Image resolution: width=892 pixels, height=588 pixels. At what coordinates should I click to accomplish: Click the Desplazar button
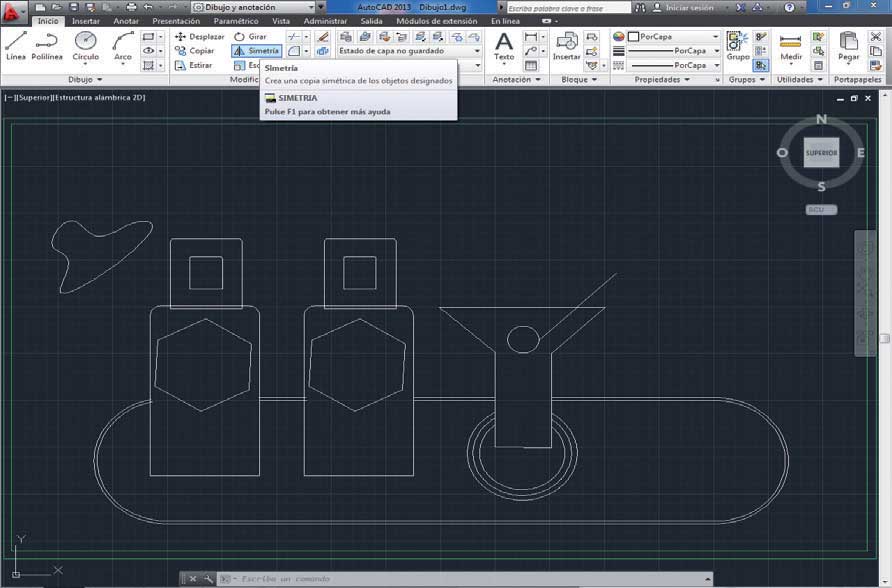coord(200,36)
